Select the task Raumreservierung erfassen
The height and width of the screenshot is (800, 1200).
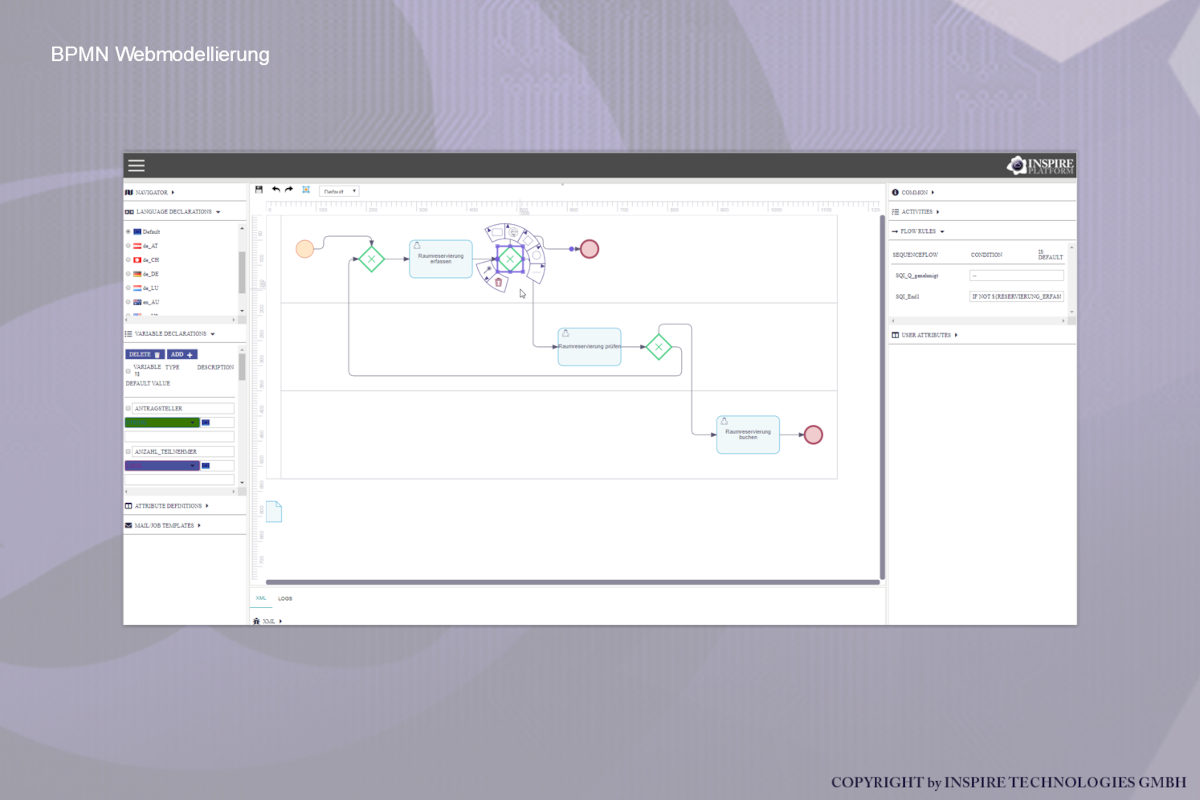(440, 259)
